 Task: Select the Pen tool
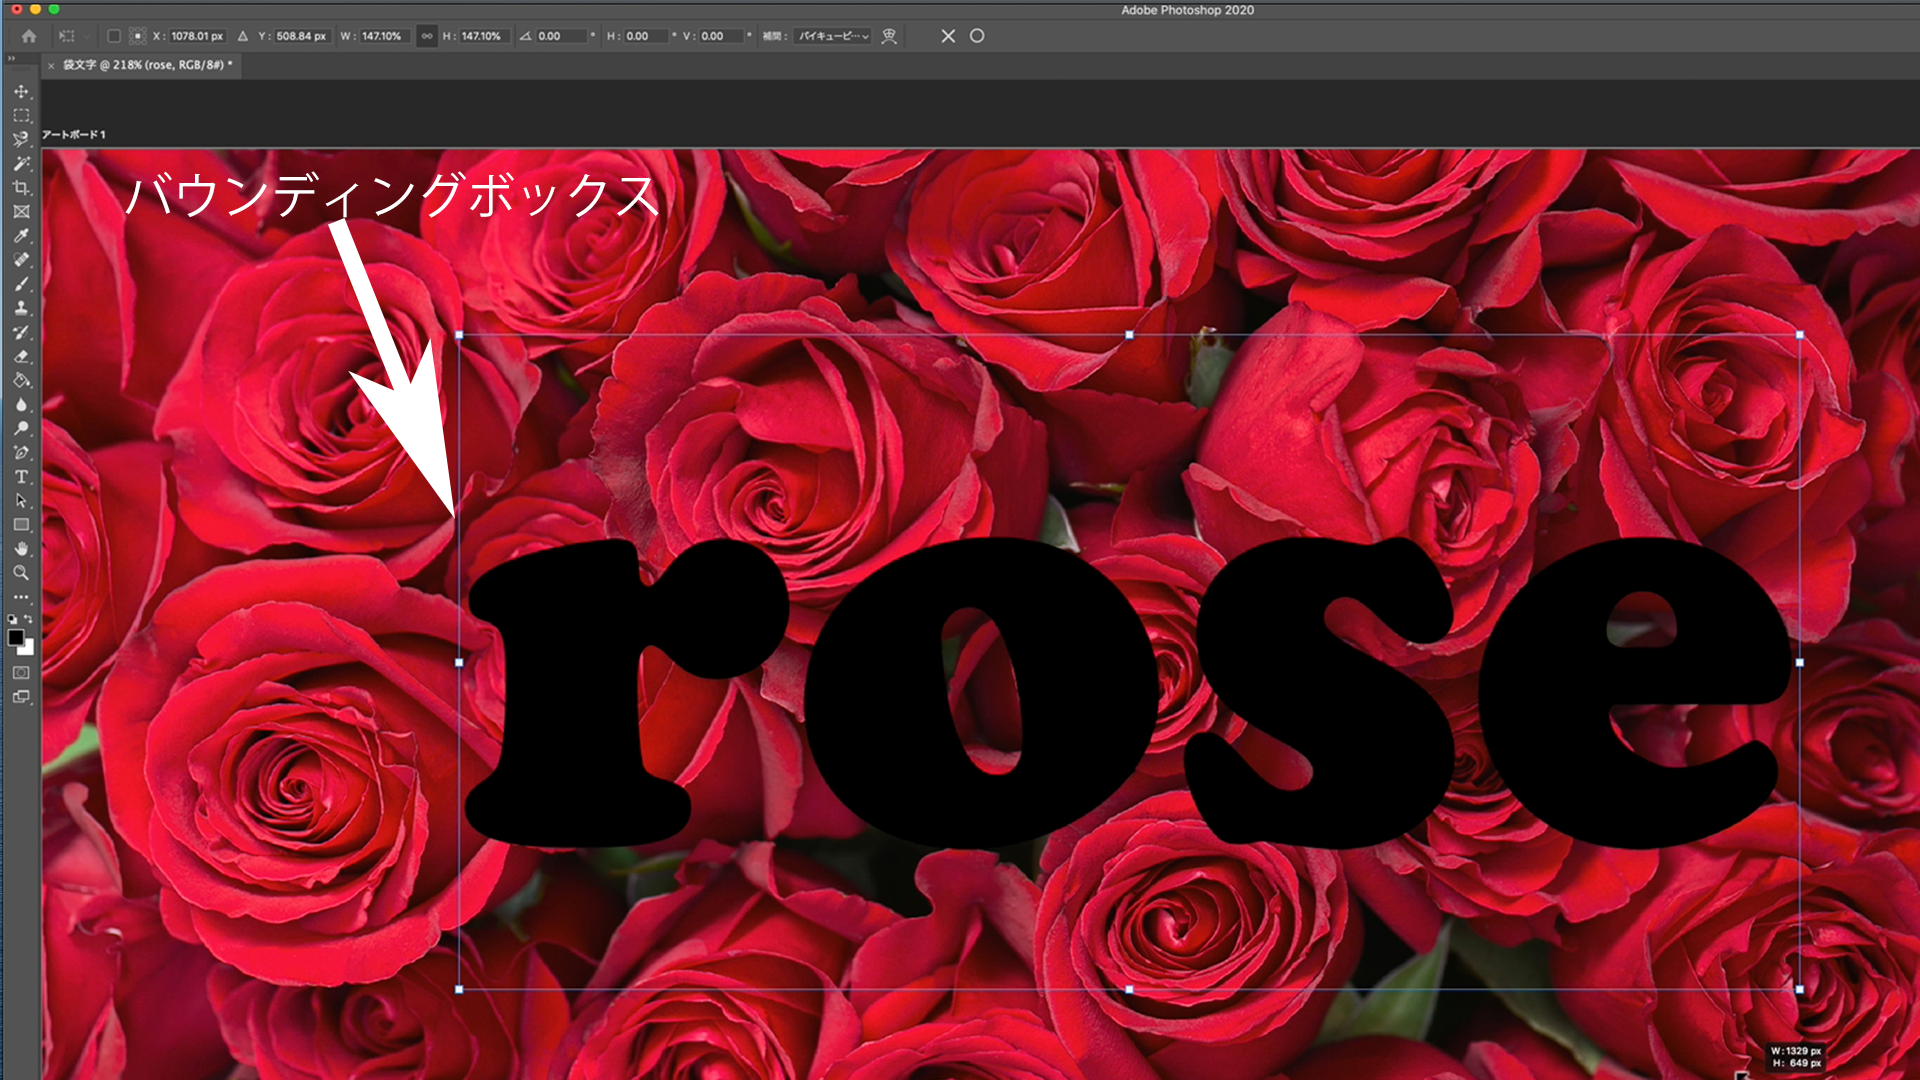tap(21, 452)
